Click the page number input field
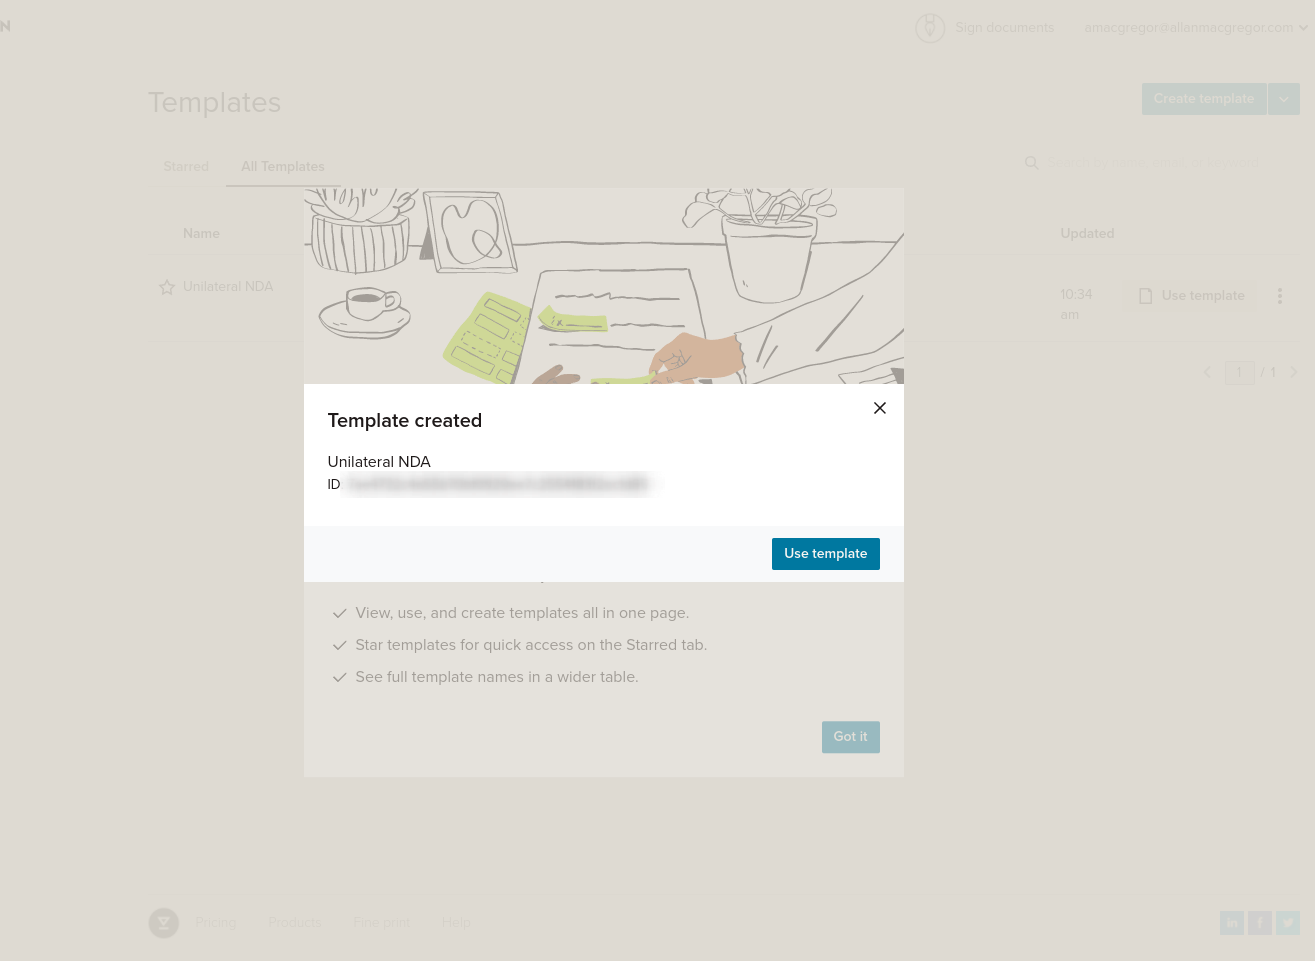 pyautogui.click(x=1239, y=372)
